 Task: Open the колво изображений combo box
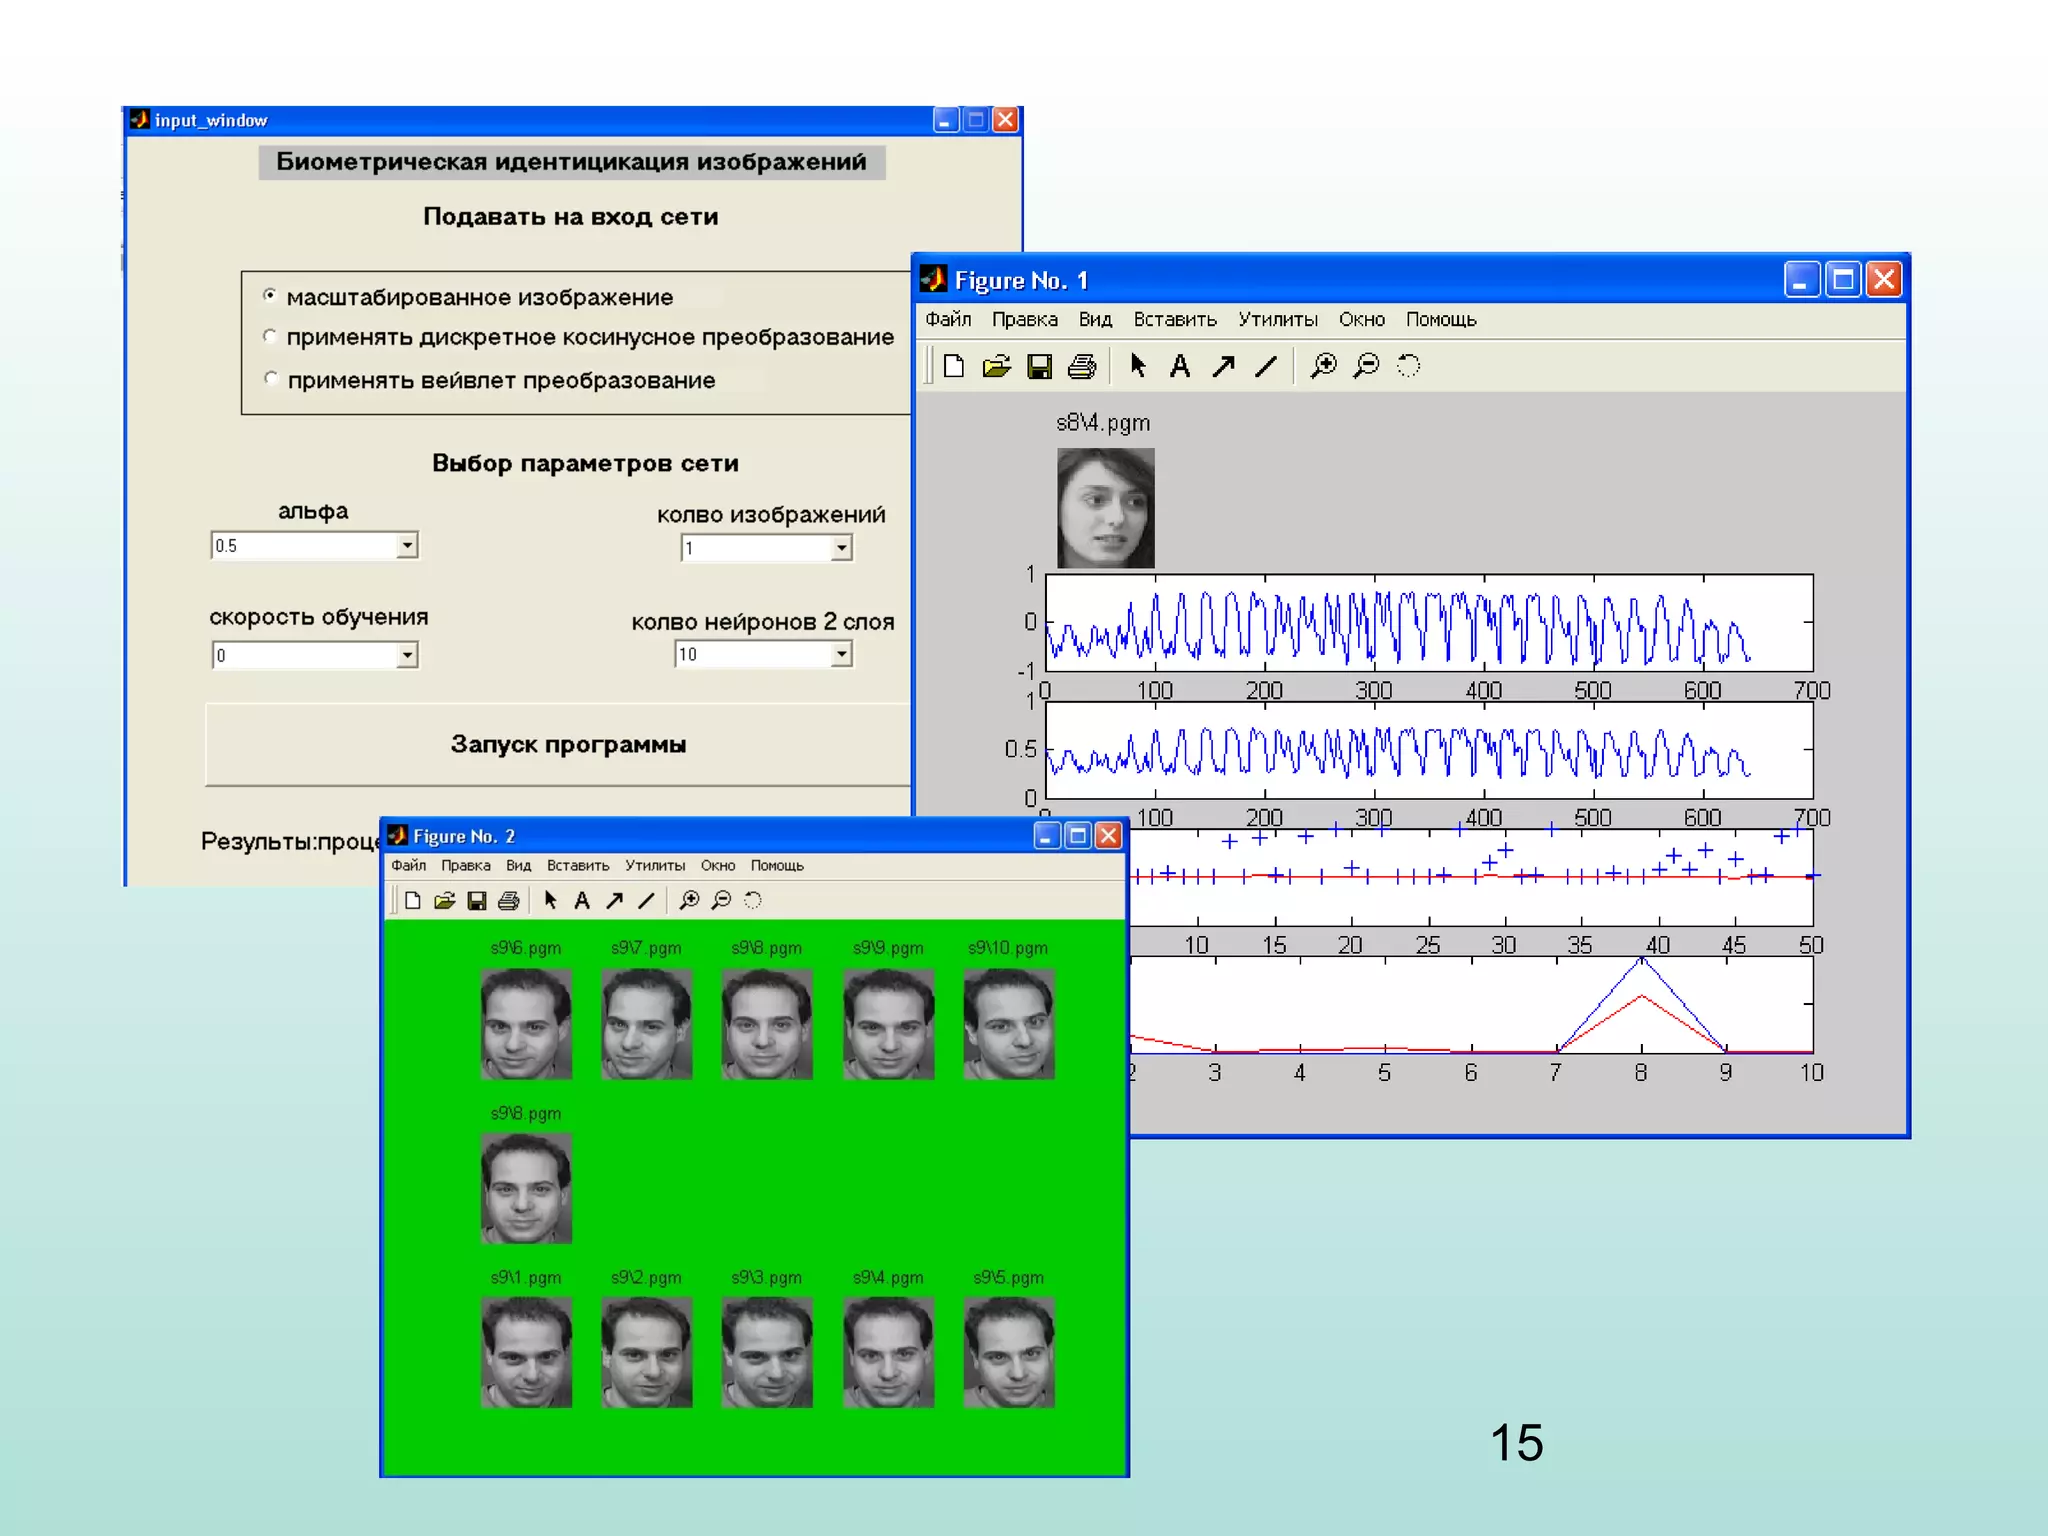(x=842, y=547)
